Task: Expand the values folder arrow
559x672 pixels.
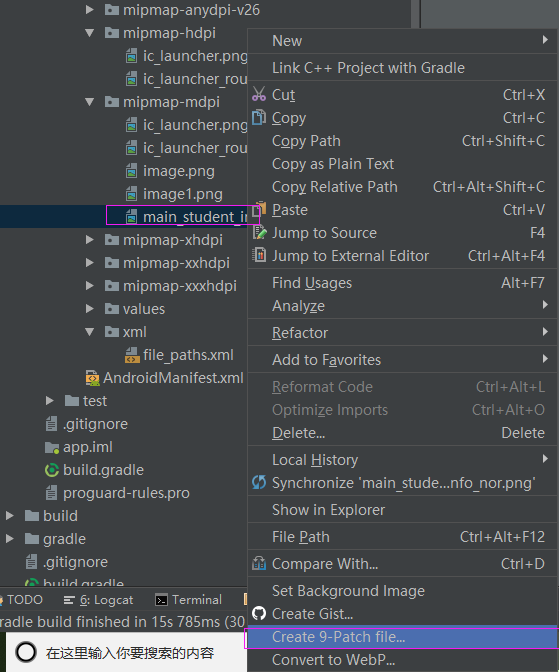Action: (x=90, y=309)
